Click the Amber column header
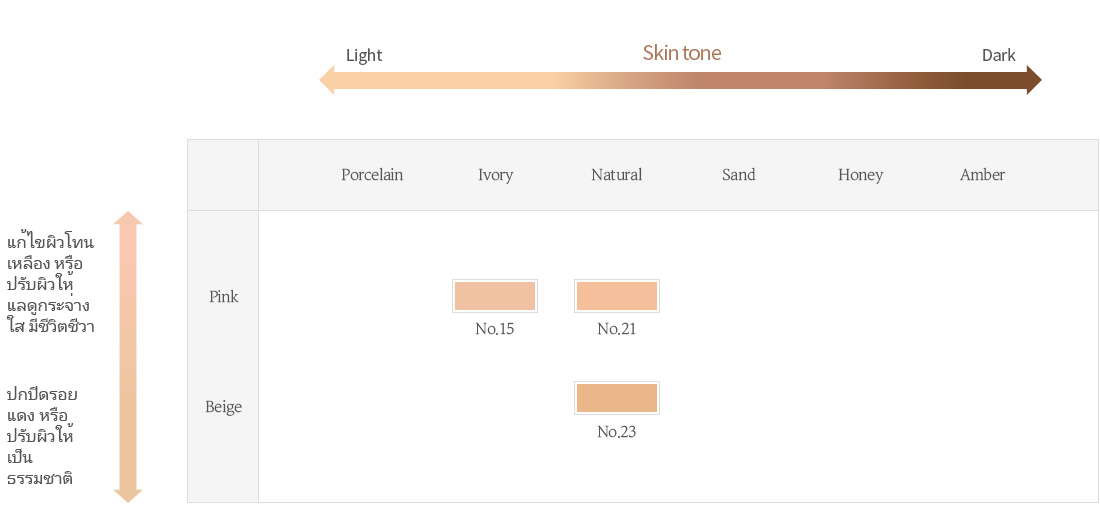Image resolution: width=1100 pixels, height=506 pixels. click(982, 175)
